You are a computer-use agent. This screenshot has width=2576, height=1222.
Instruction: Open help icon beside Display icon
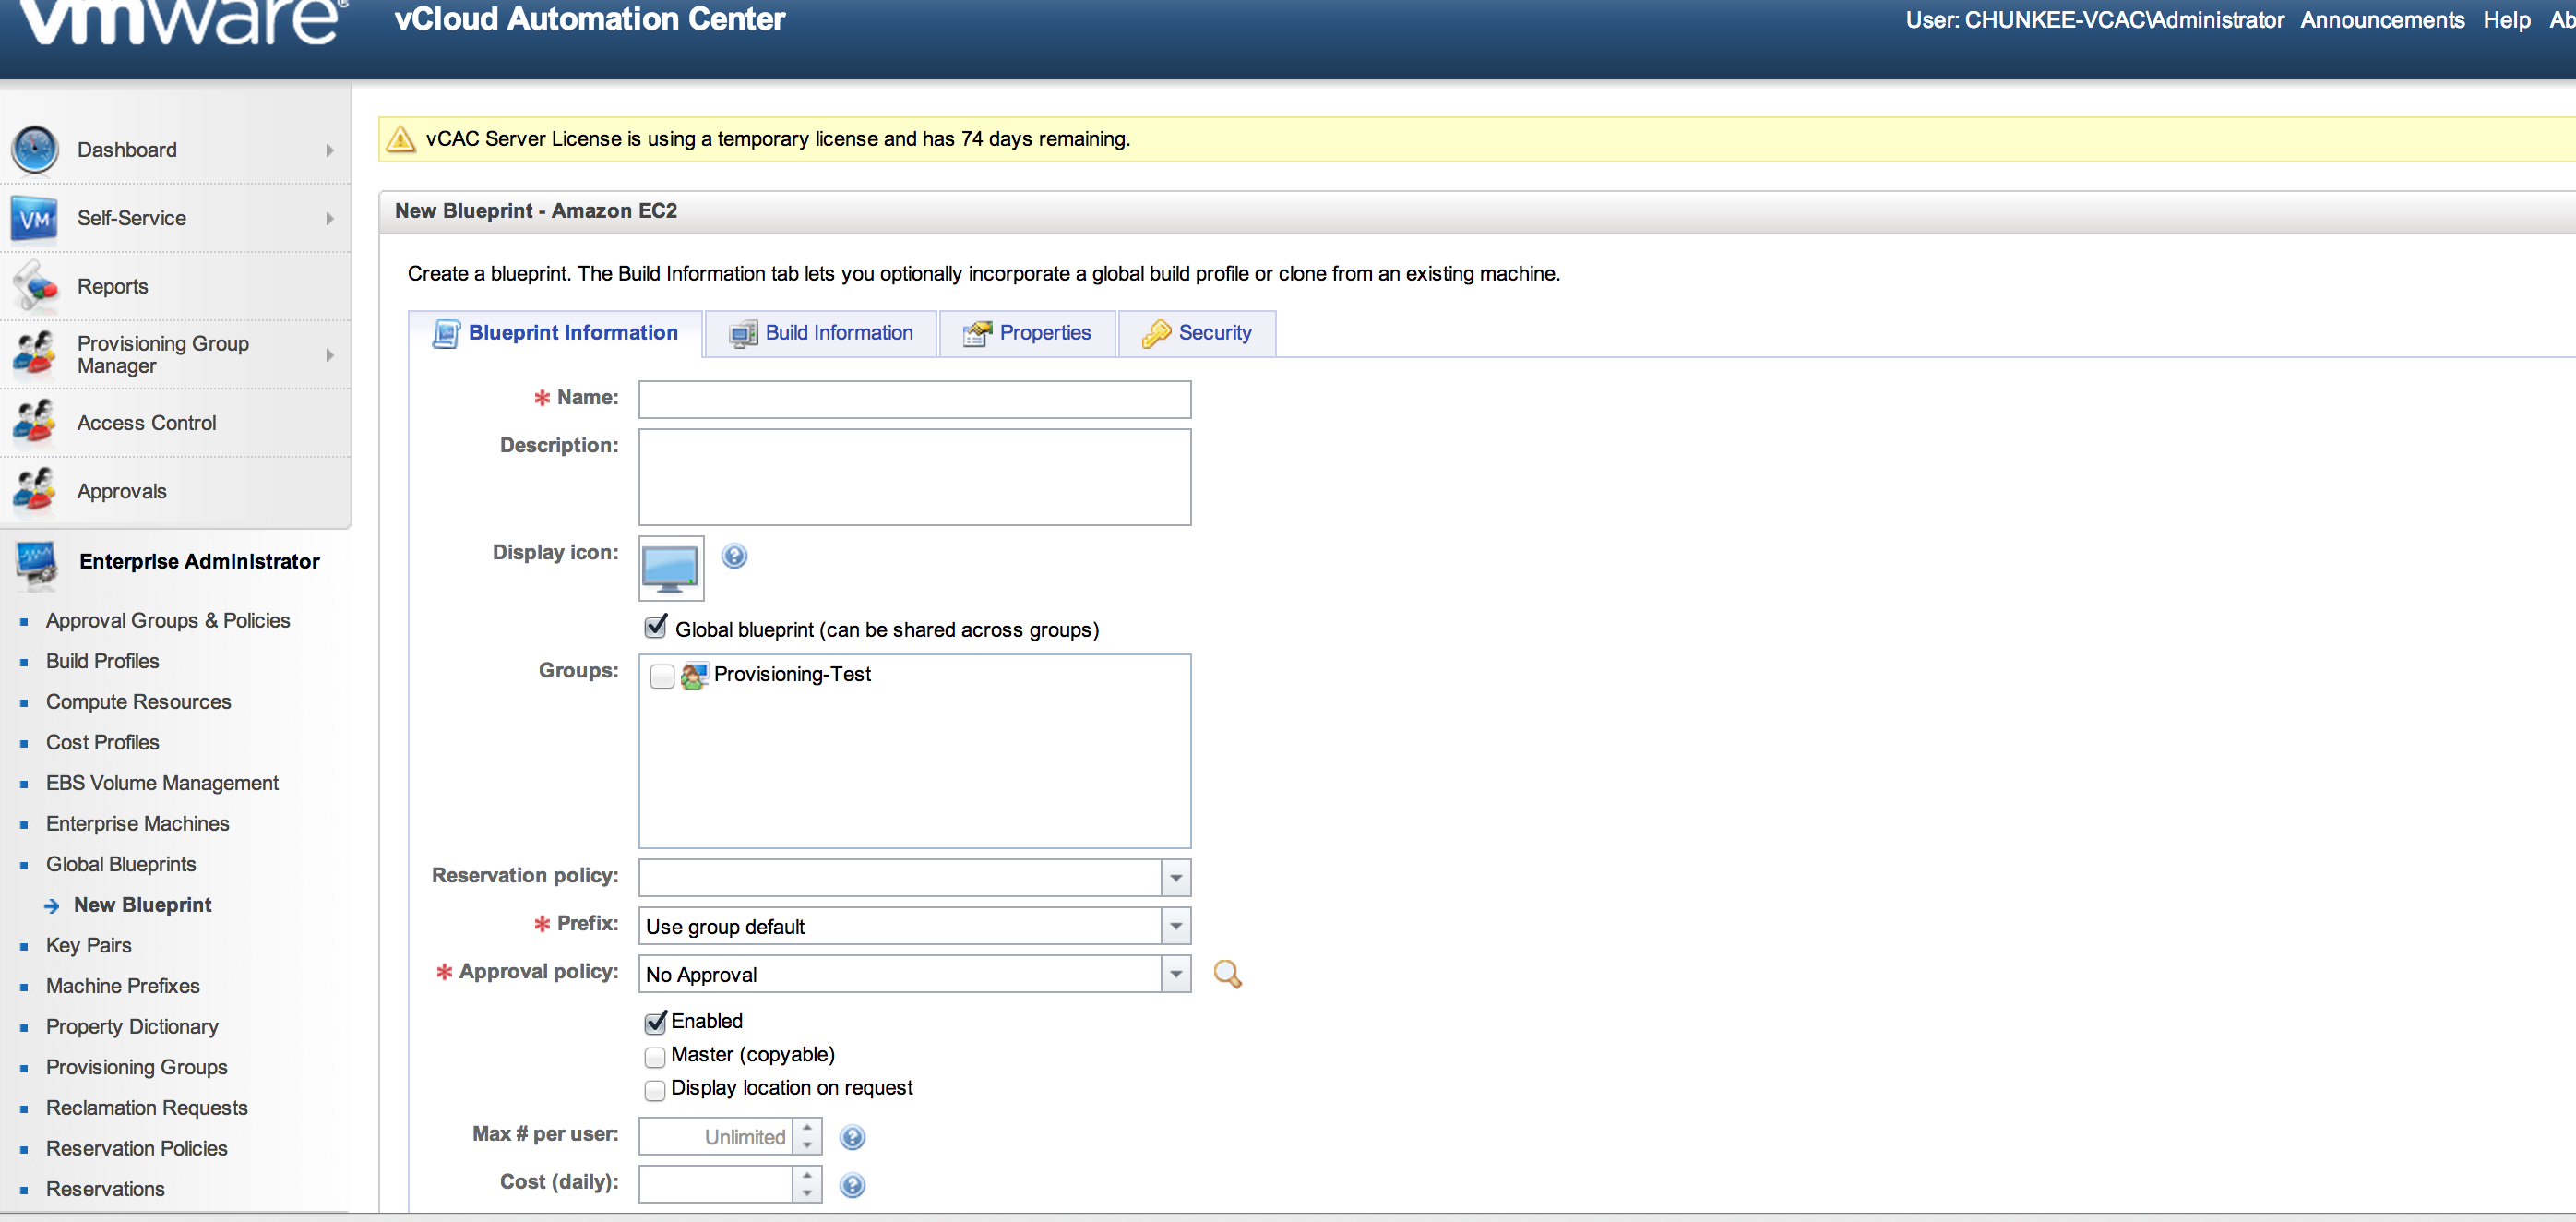734,556
